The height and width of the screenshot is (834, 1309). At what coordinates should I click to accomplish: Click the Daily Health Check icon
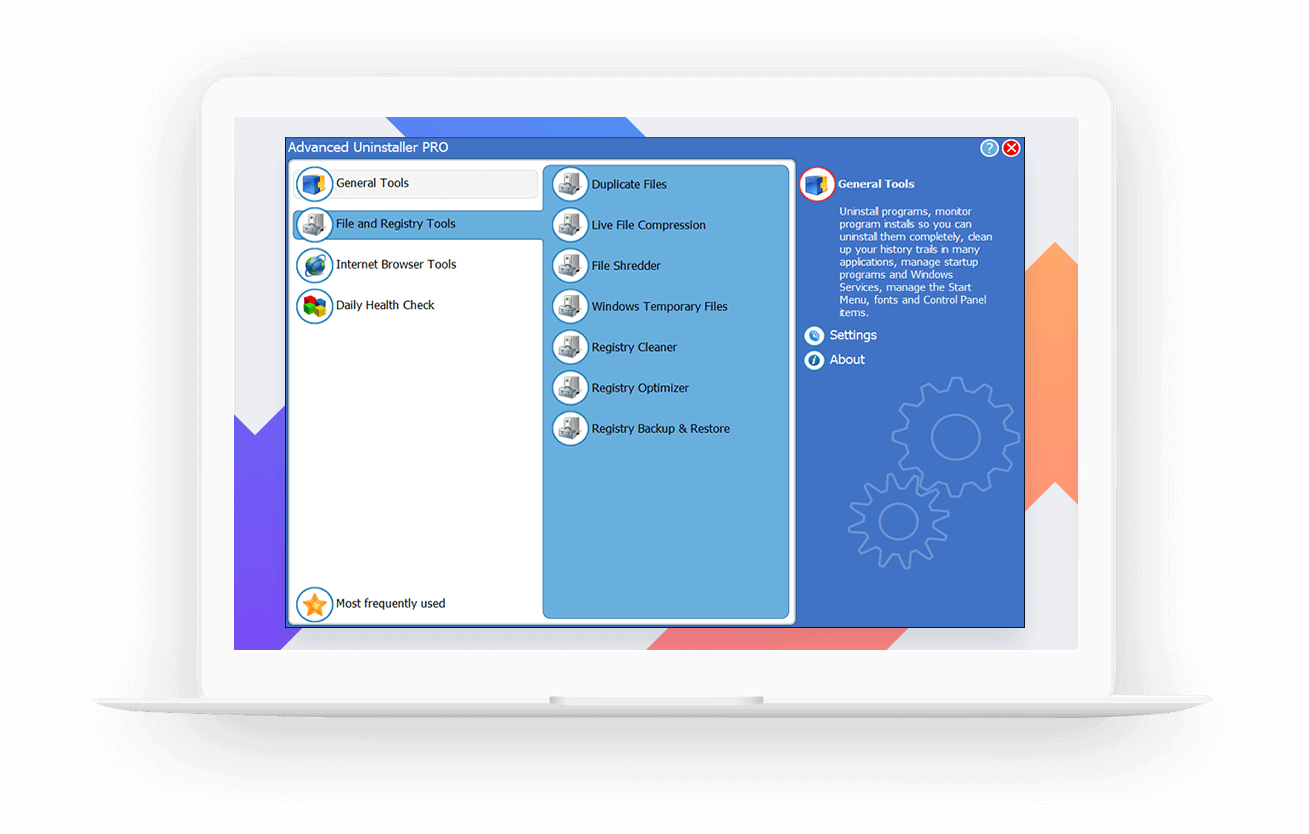[x=314, y=306]
